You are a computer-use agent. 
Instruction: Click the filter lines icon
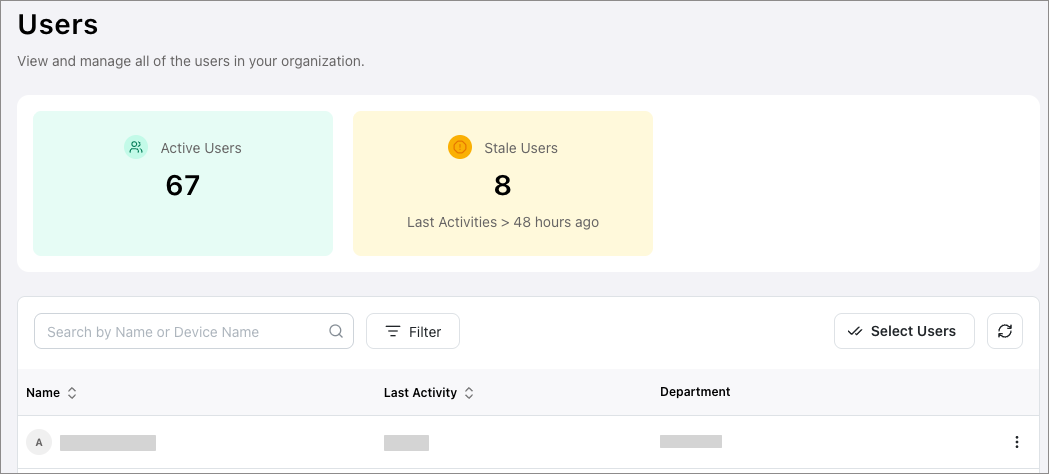pyautogui.click(x=393, y=332)
